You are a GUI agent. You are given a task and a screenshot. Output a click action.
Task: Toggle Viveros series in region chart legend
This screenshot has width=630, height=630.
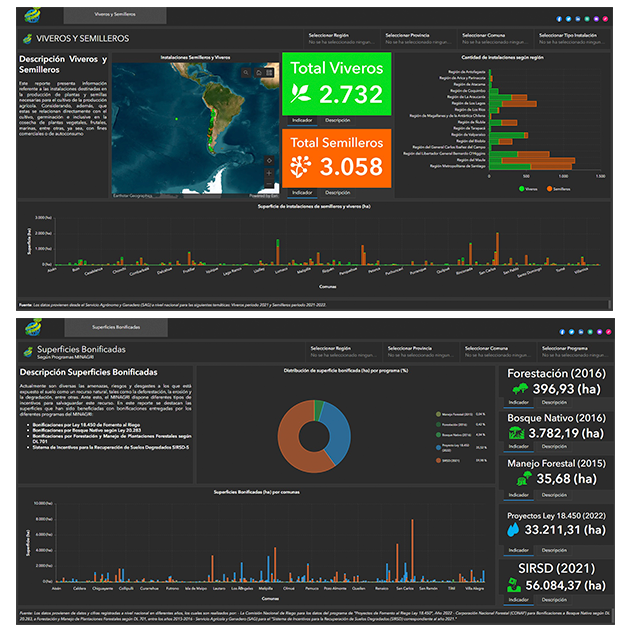coord(524,187)
